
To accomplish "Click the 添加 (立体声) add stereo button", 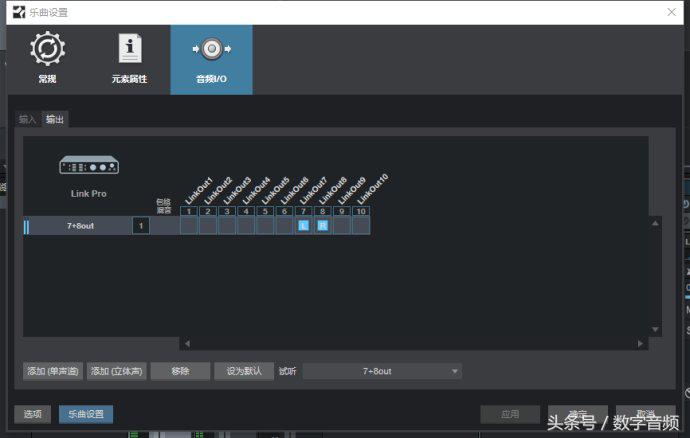I will click(x=117, y=371).
